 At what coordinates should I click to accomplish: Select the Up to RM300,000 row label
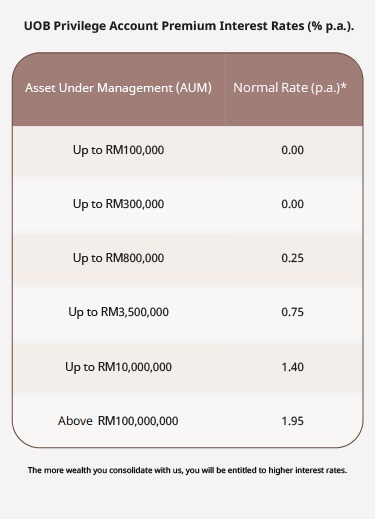click(118, 204)
